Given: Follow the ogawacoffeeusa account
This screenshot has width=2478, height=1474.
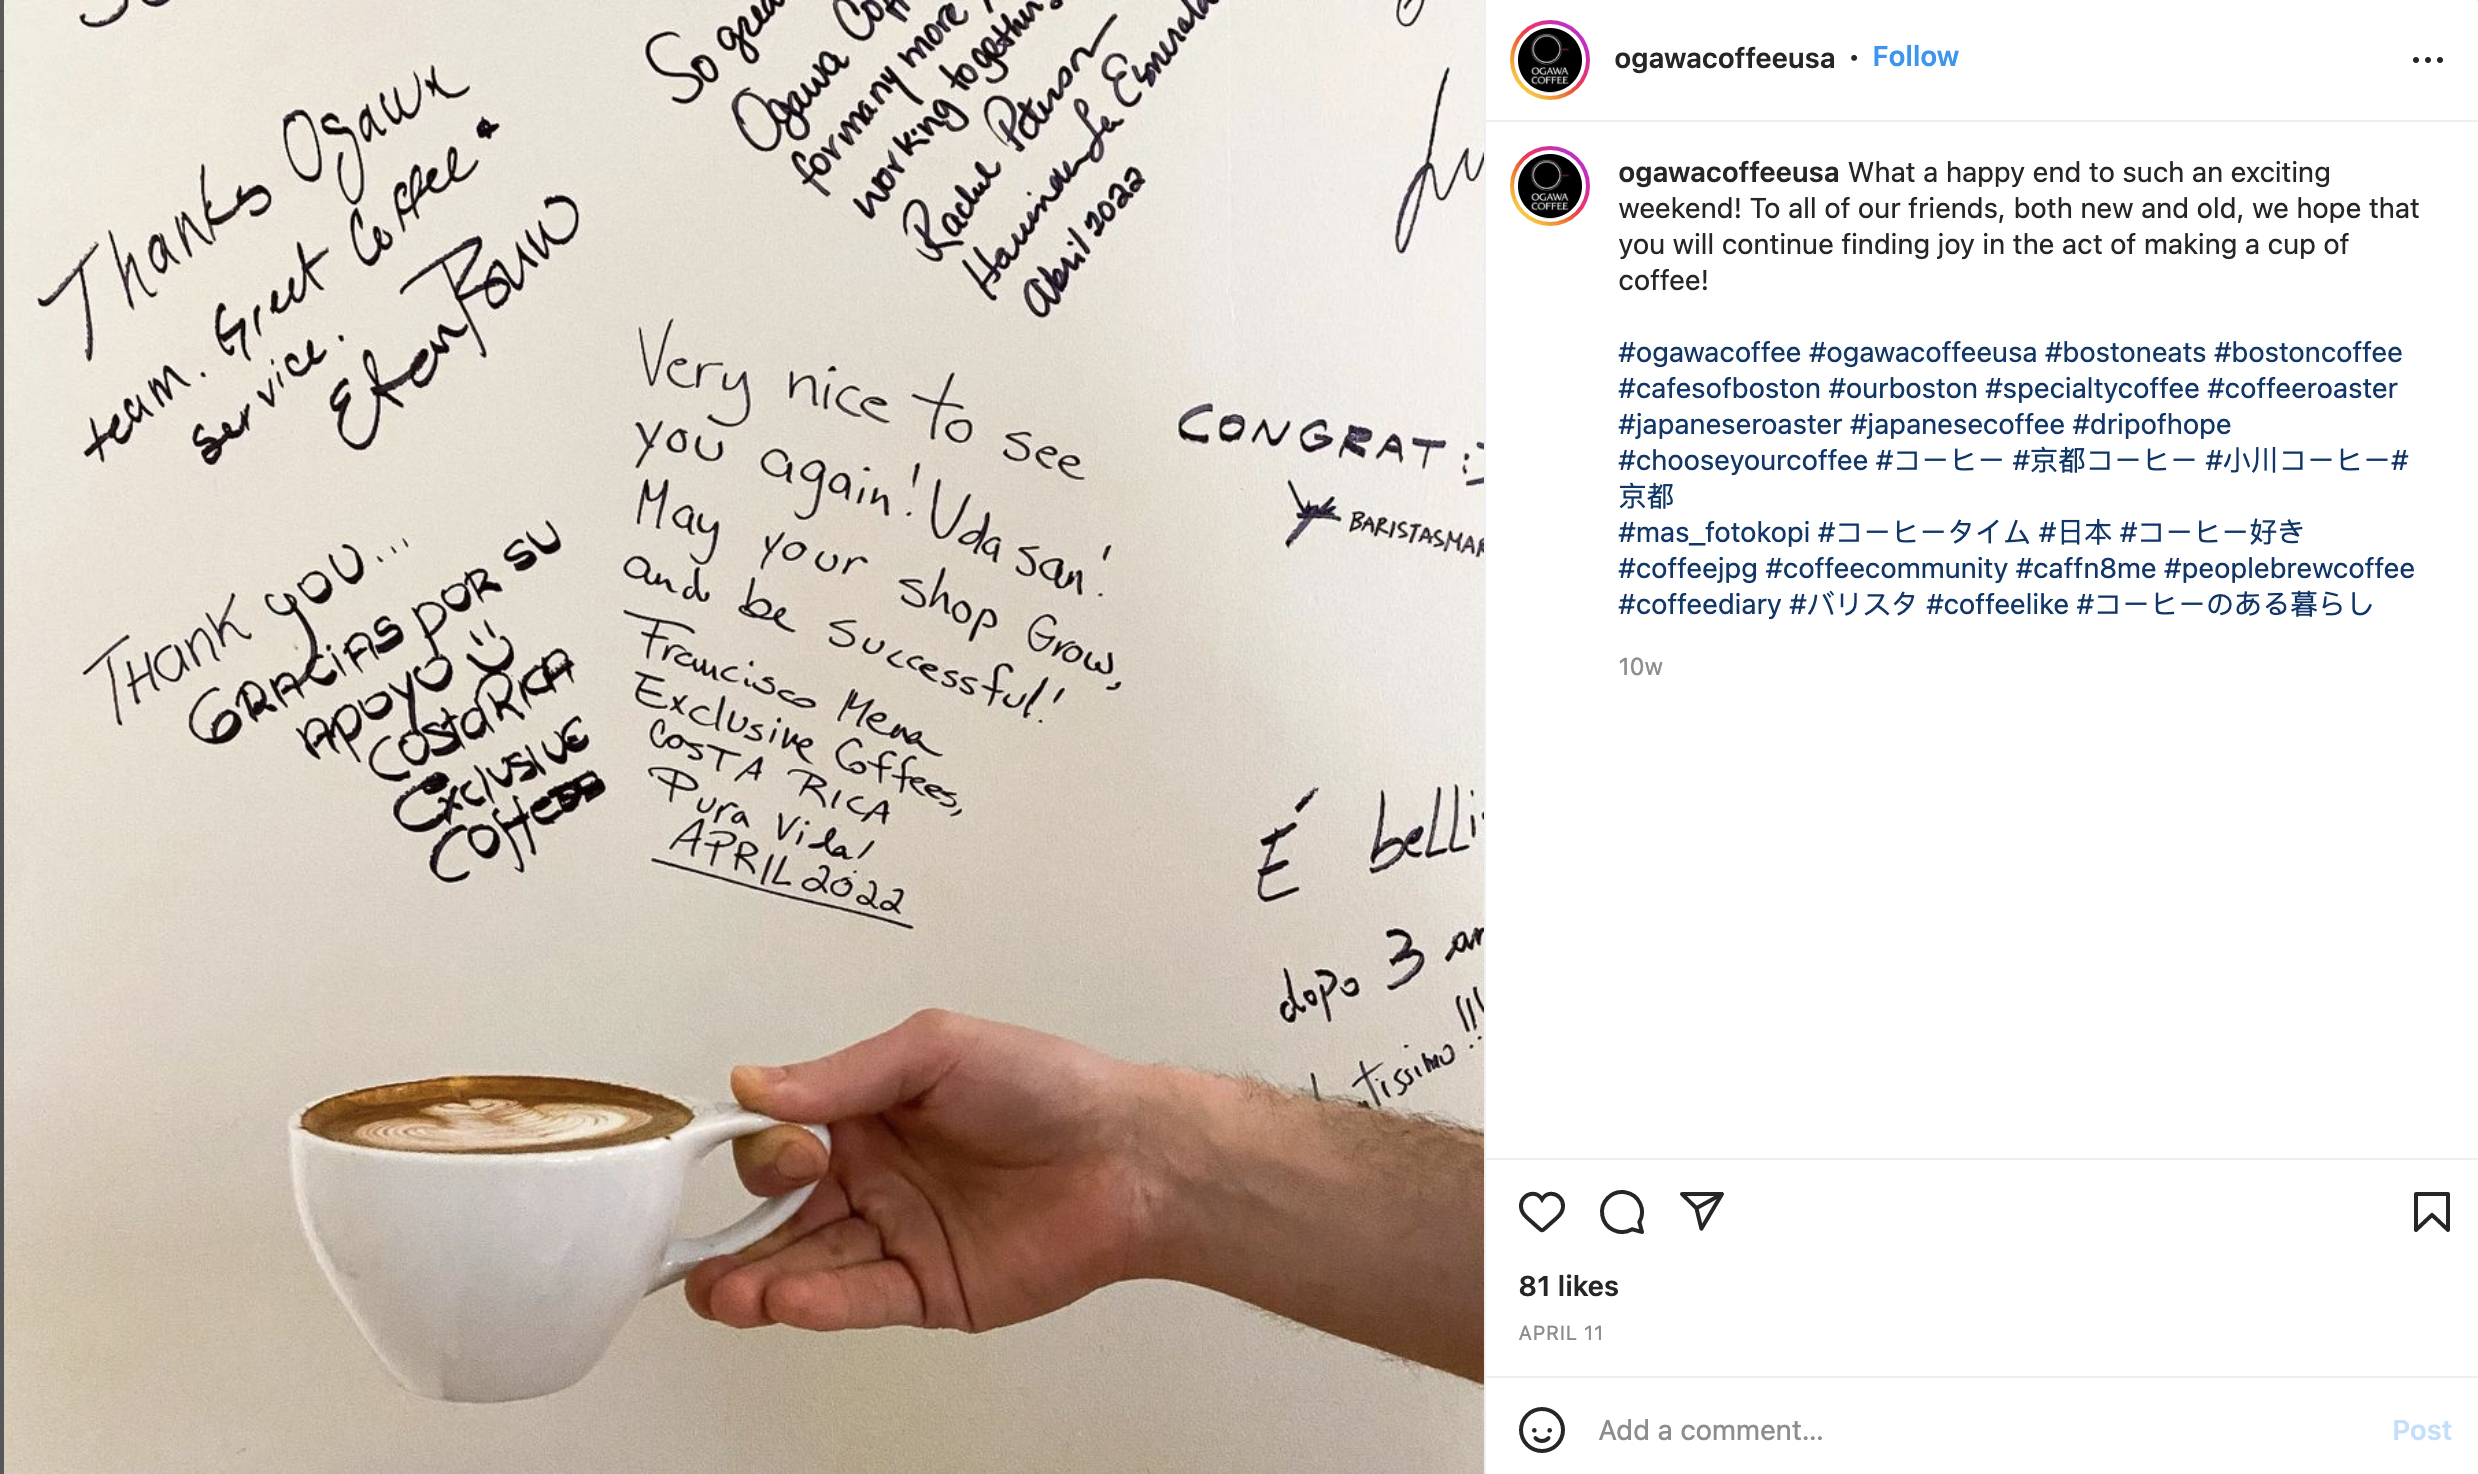Looking at the screenshot, I should pos(1914,57).
